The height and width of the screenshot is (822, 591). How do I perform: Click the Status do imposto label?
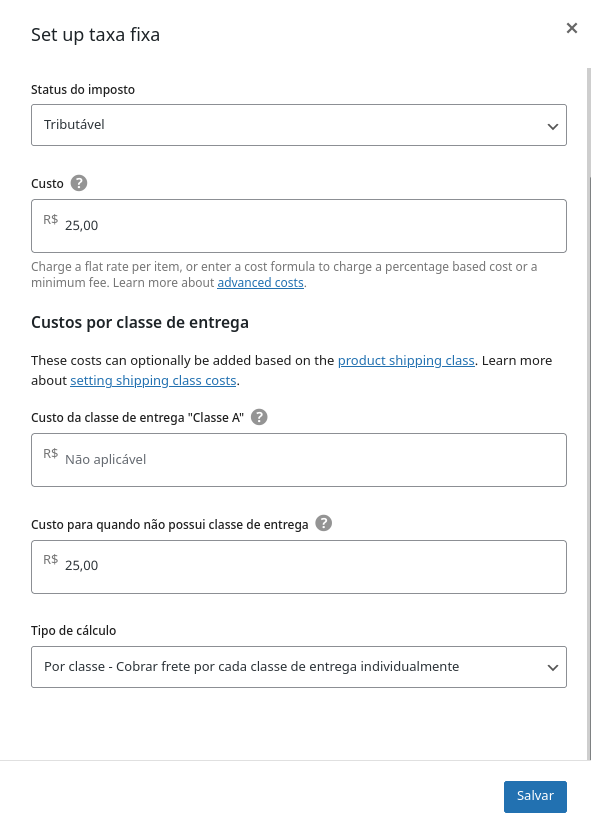click(83, 90)
